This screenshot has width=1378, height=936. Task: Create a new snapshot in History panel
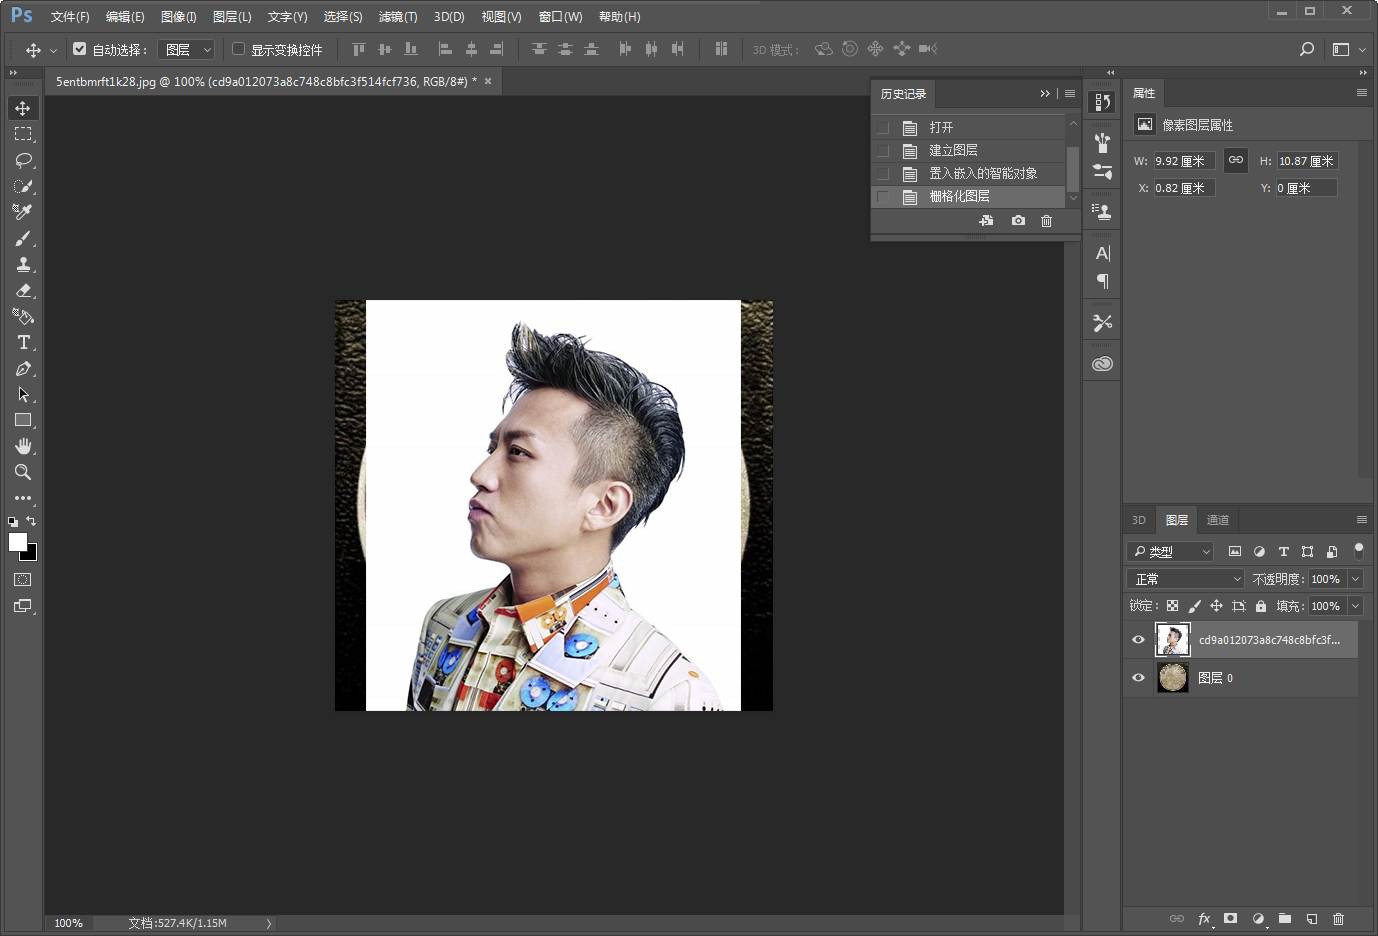point(1018,221)
